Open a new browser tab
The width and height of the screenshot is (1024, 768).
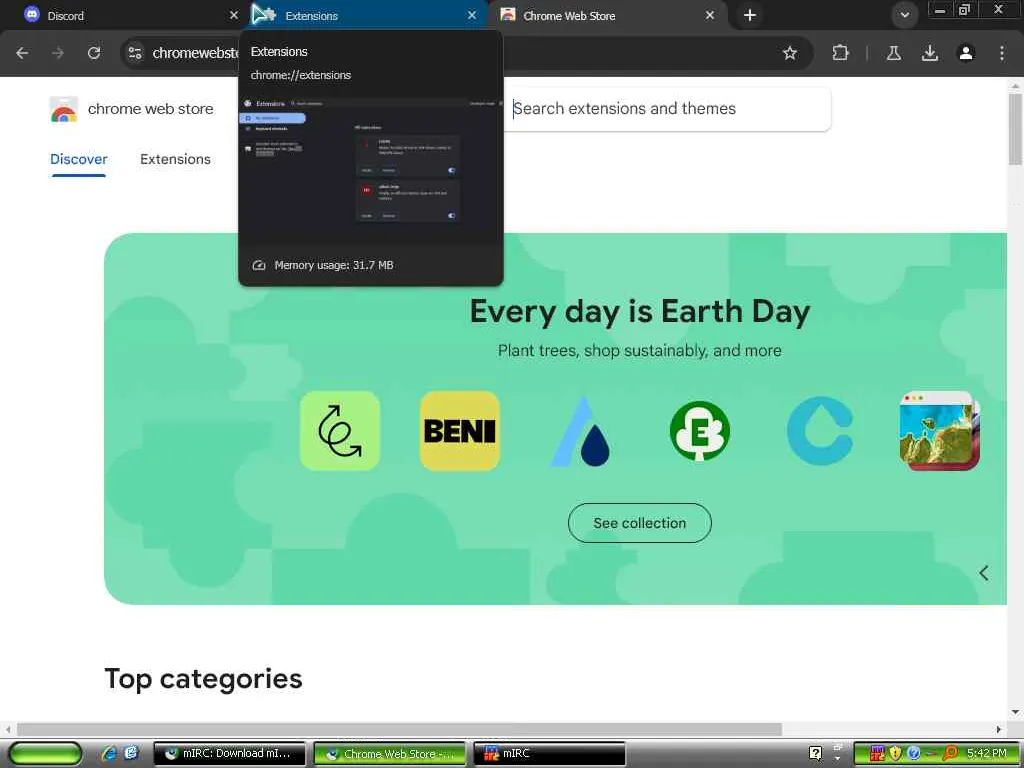point(750,15)
